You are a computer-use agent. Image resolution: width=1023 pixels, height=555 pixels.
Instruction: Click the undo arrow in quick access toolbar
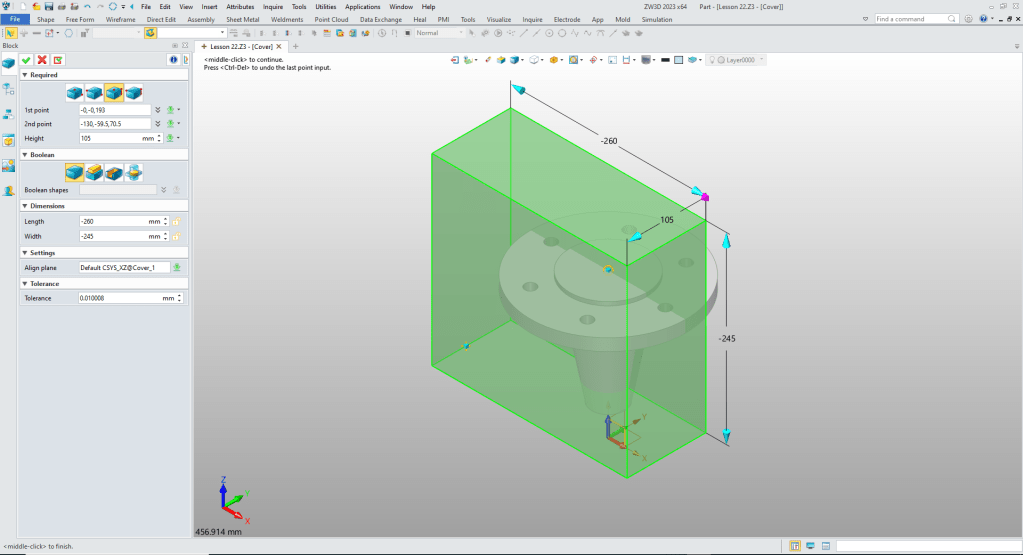(87, 7)
